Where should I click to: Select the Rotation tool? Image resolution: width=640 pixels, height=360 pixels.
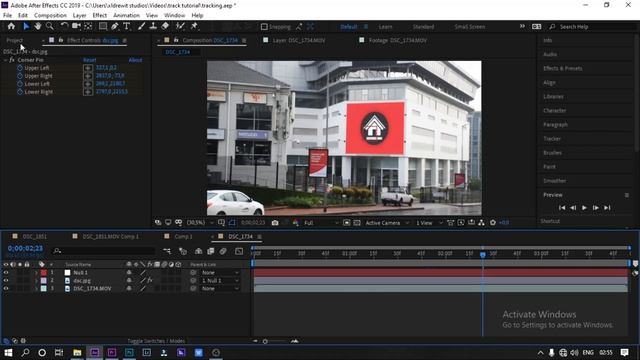64,26
